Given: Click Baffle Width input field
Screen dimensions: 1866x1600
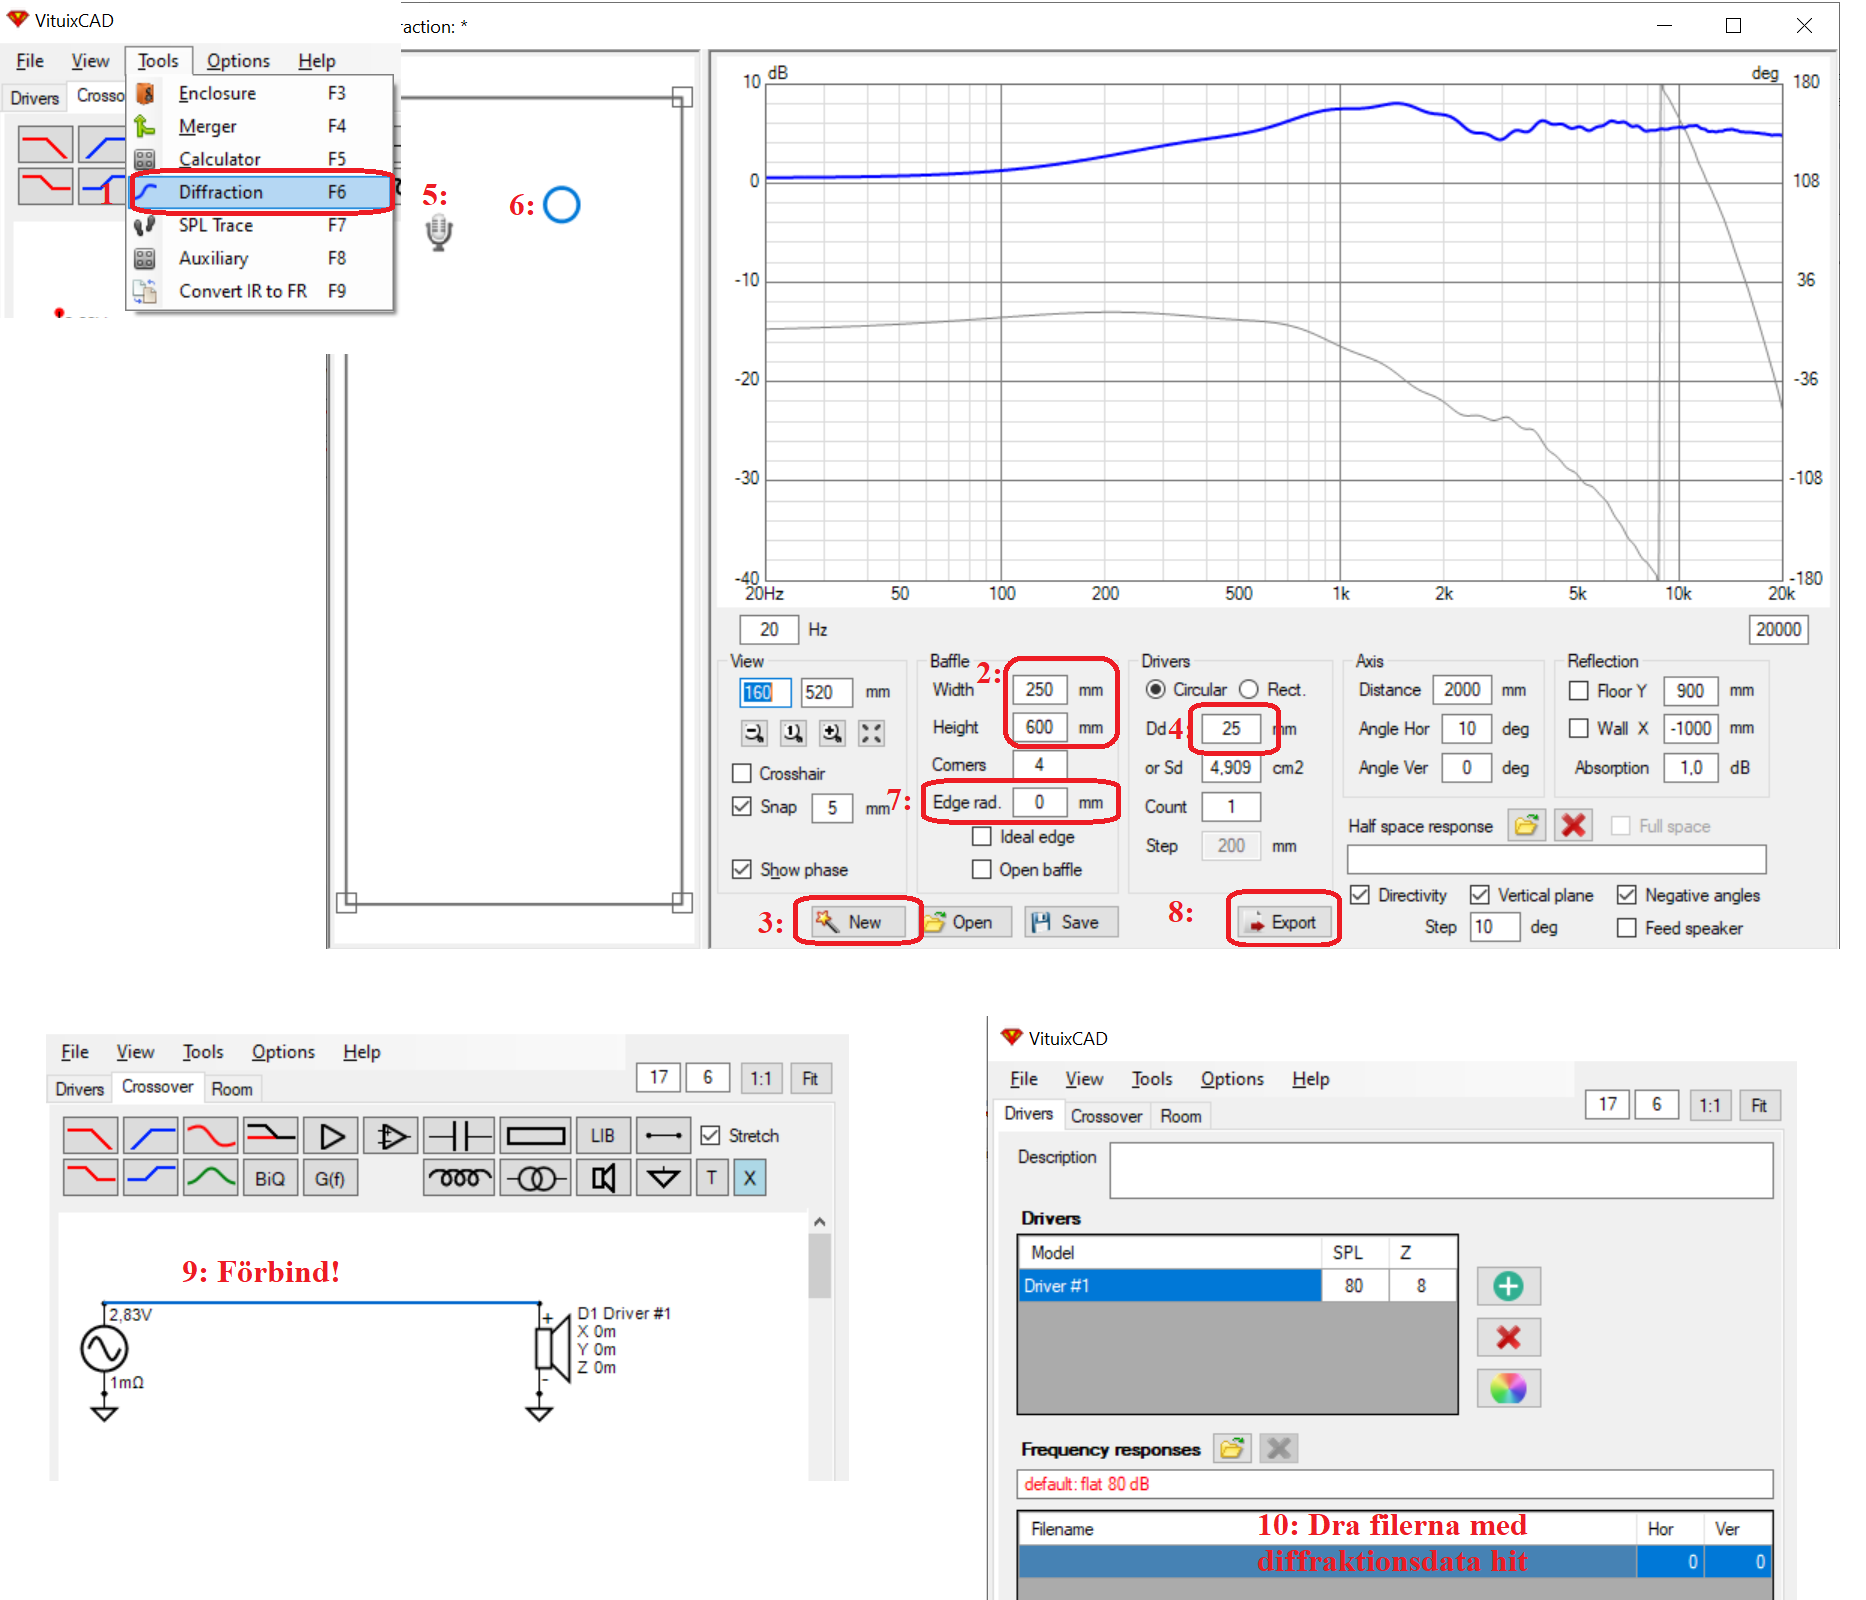Looking at the screenshot, I should [1040, 689].
